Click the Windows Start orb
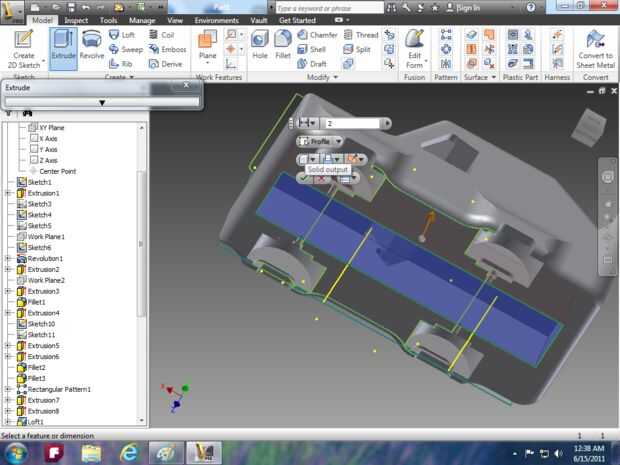Image resolution: width=620 pixels, height=465 pixels. point(15,453)
